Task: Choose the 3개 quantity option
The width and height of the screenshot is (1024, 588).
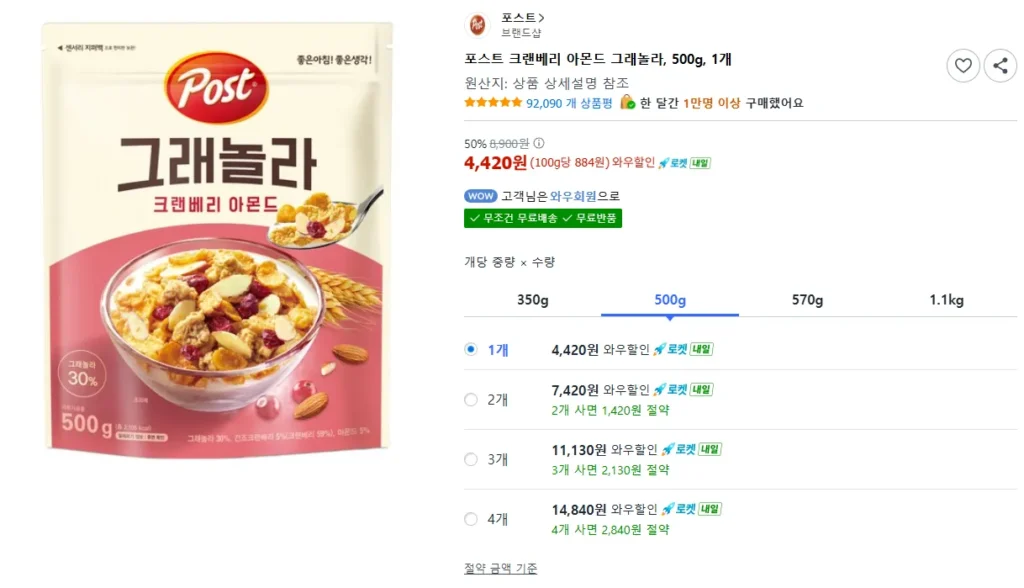Action: tap(470, 459)
